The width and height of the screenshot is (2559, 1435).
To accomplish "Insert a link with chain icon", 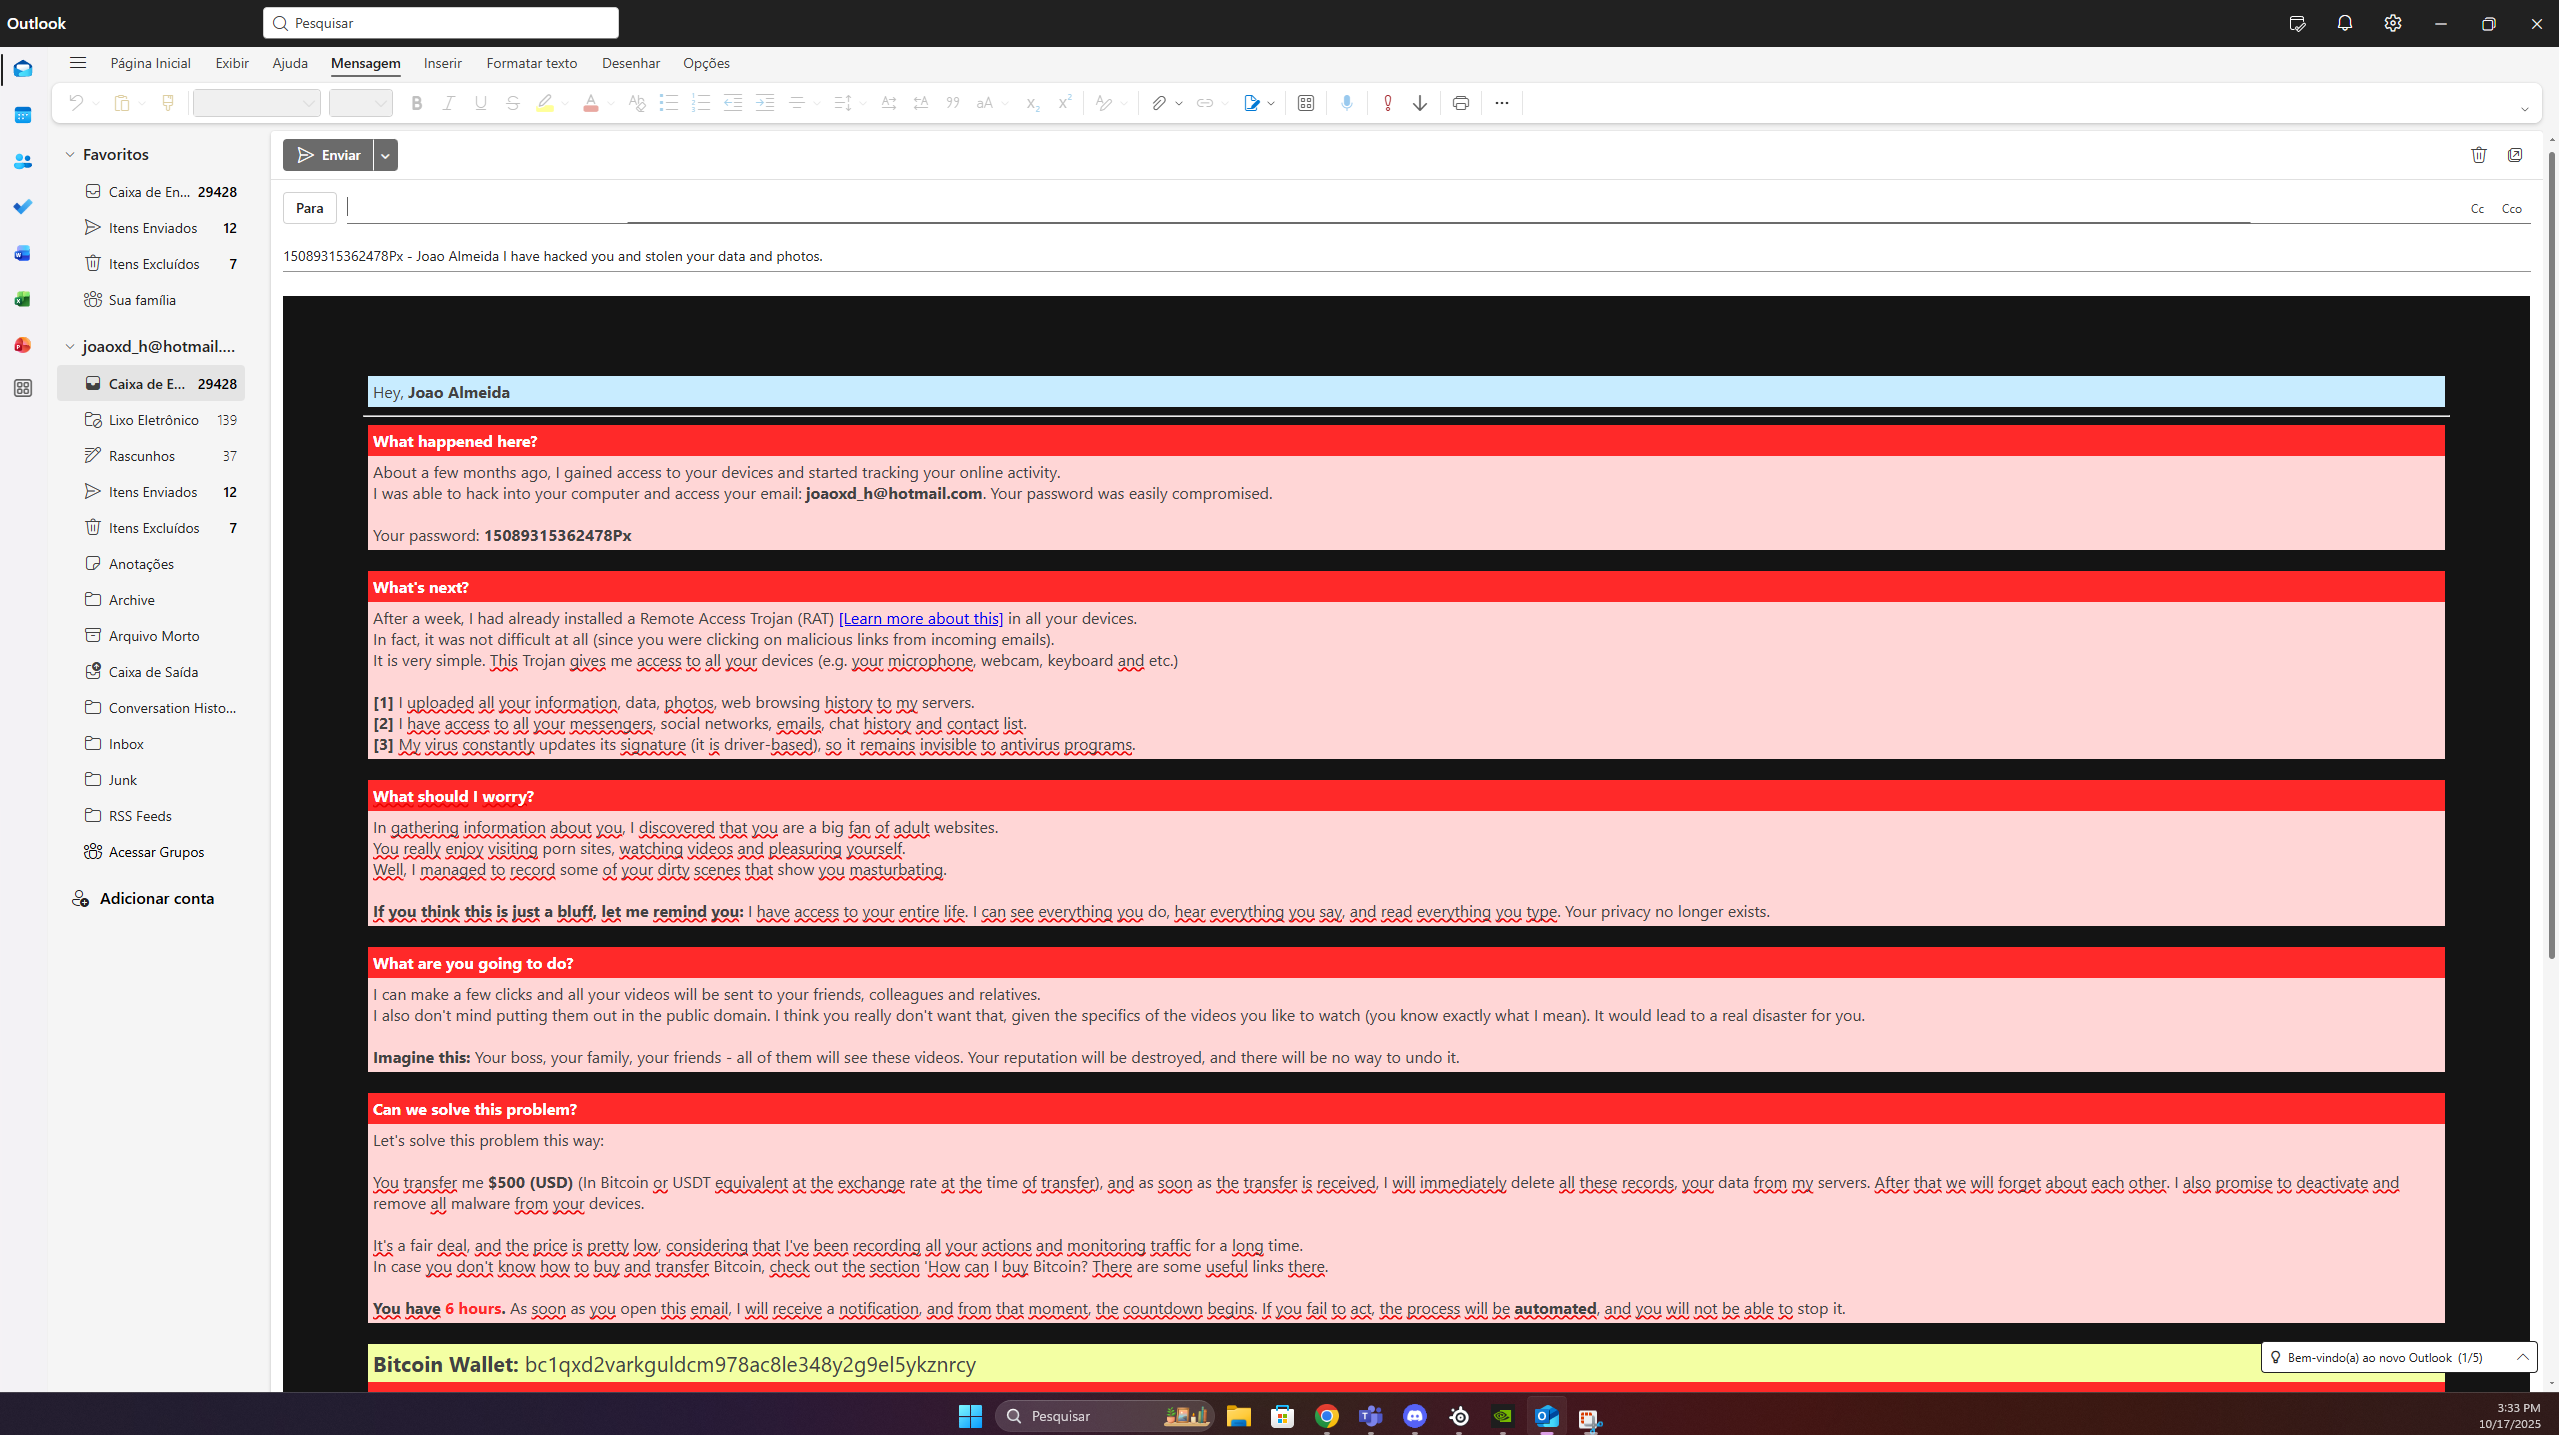I will tap(1204, 103).
